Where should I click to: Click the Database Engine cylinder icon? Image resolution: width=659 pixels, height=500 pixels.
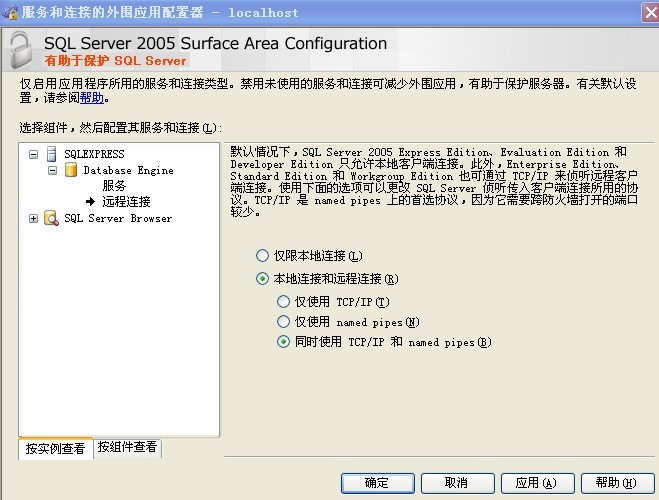coord(71,170)
